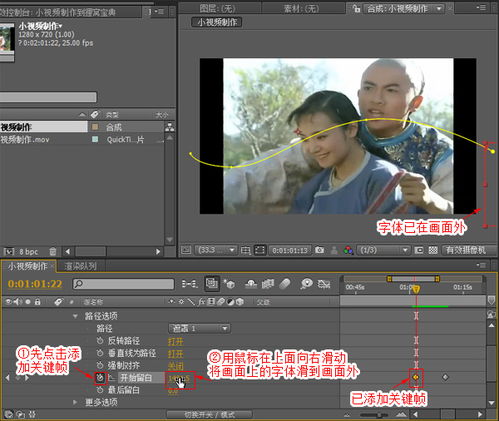Go to next keyframe arrow
Screen dimensions: 499x421
[27, 378]
